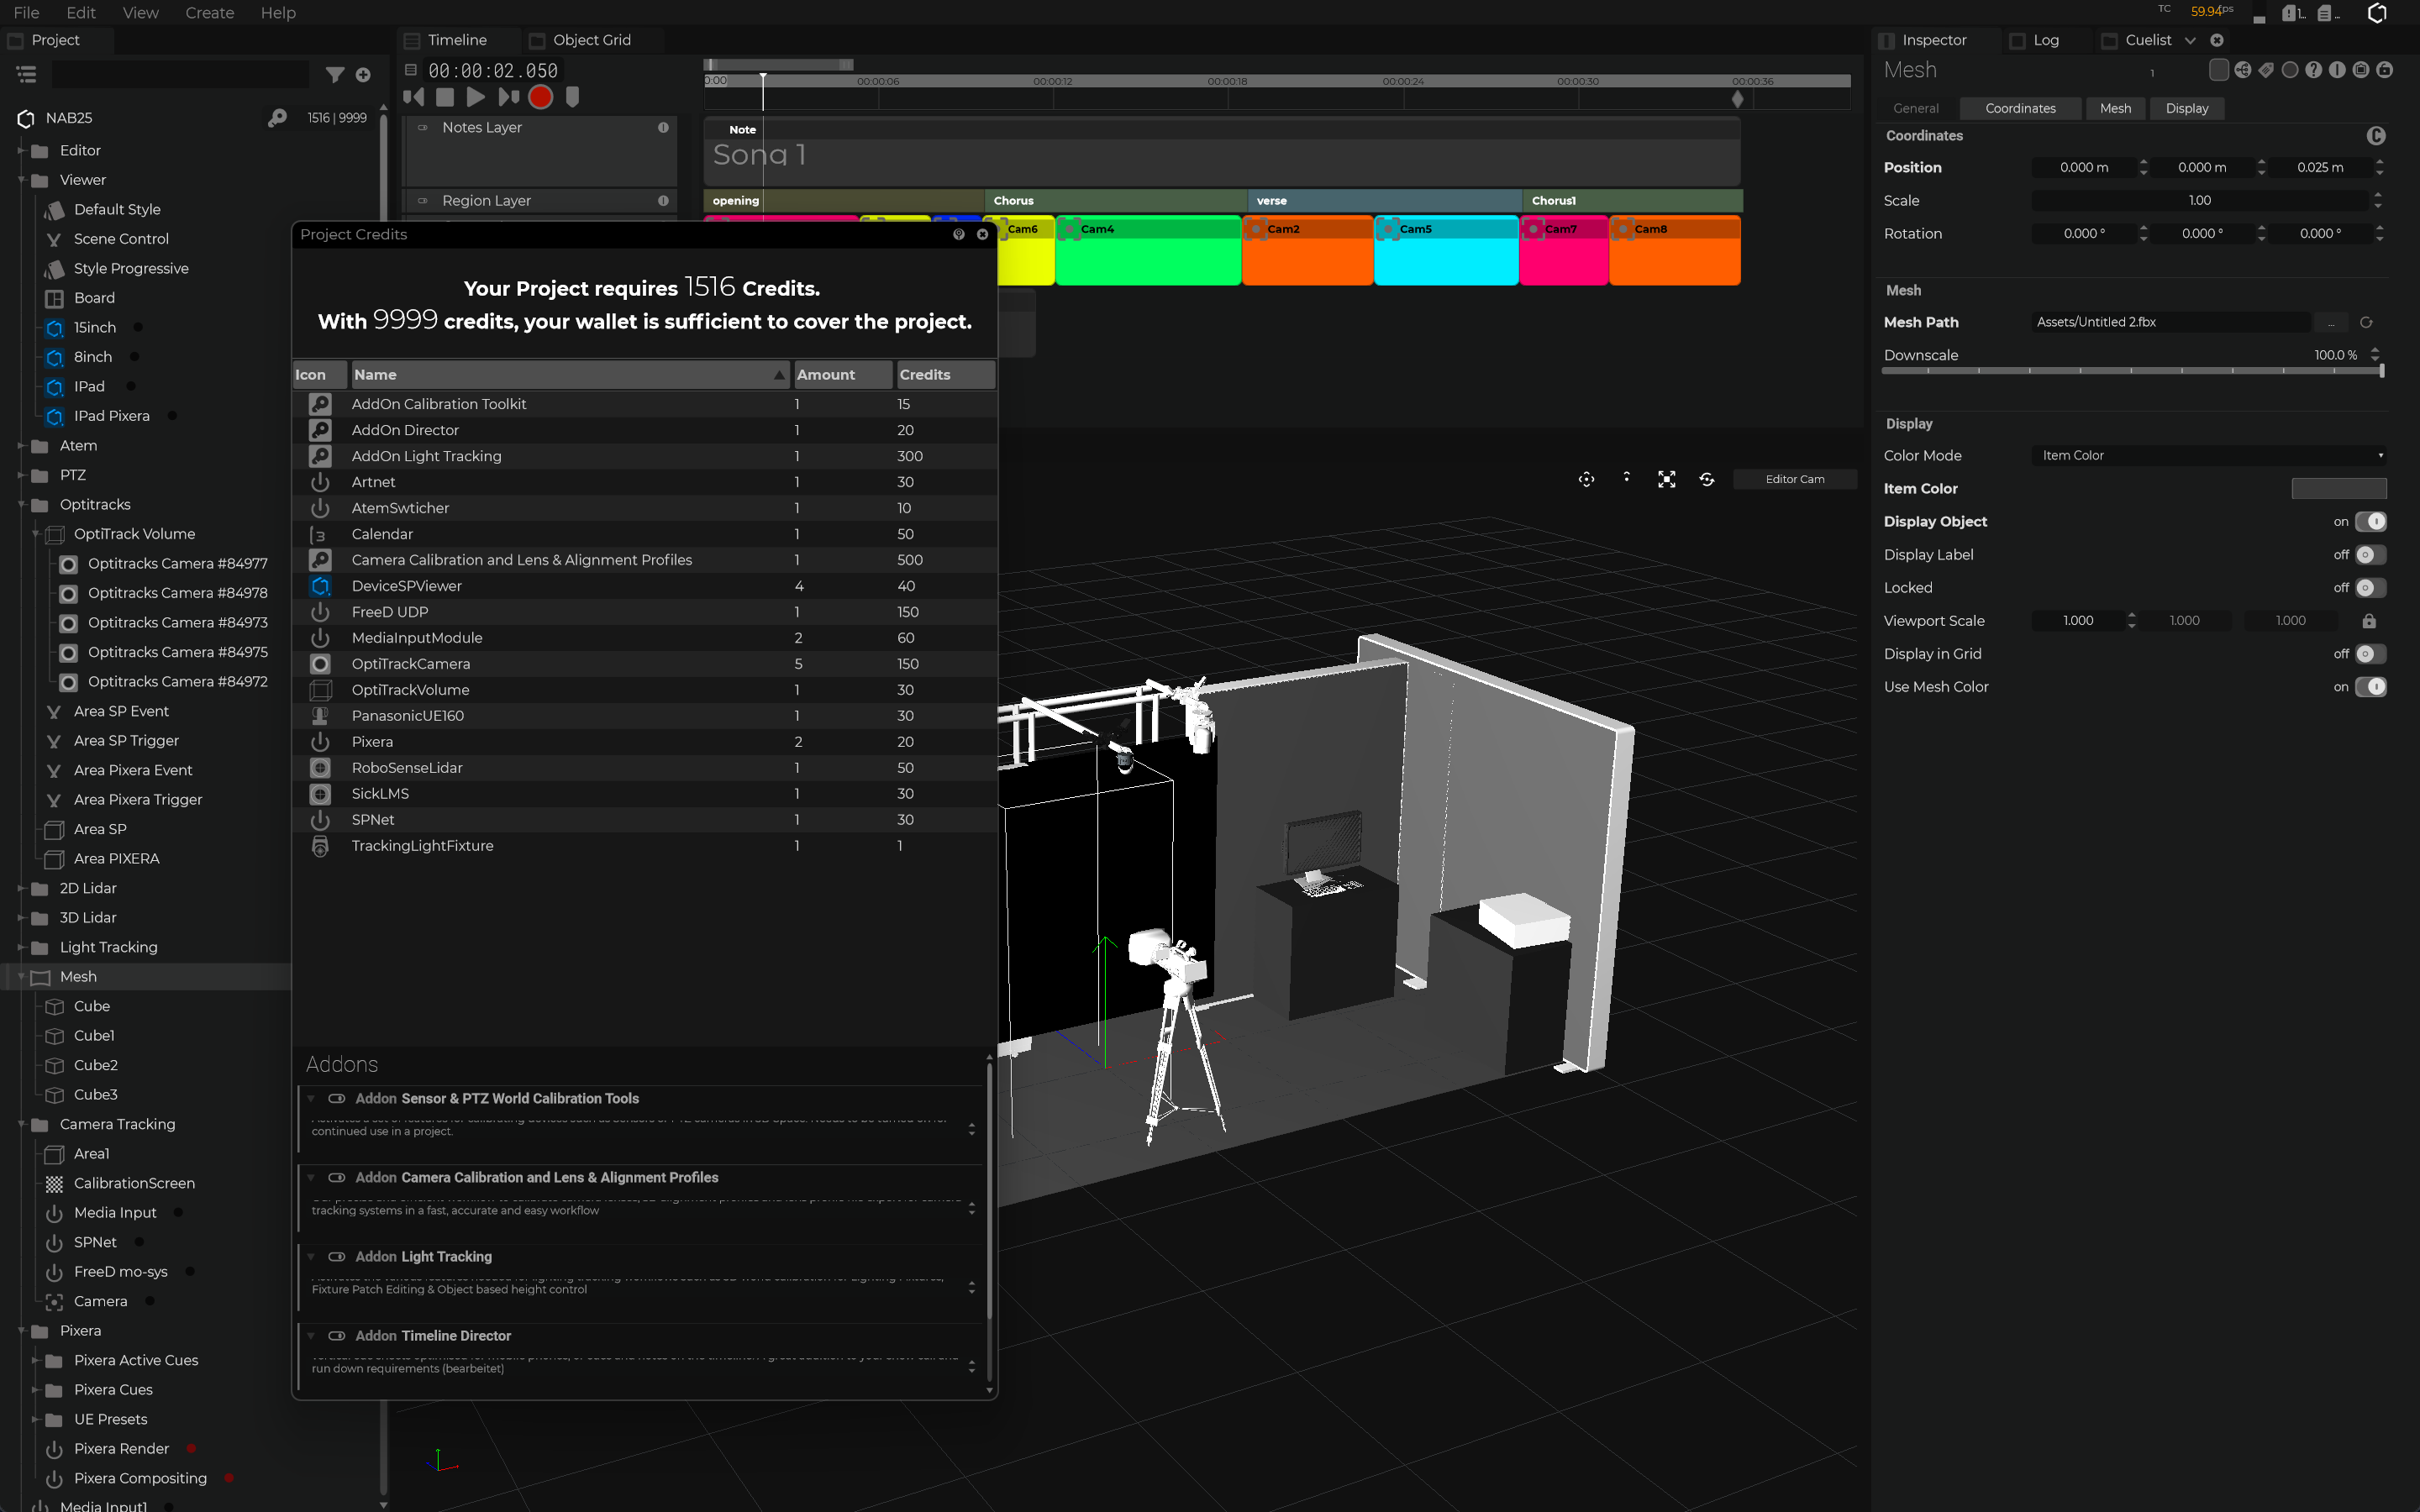This screenshot has width=2420, height=1512.
Task: Click the Item Color swatch
Action: tap(2338, 489)
